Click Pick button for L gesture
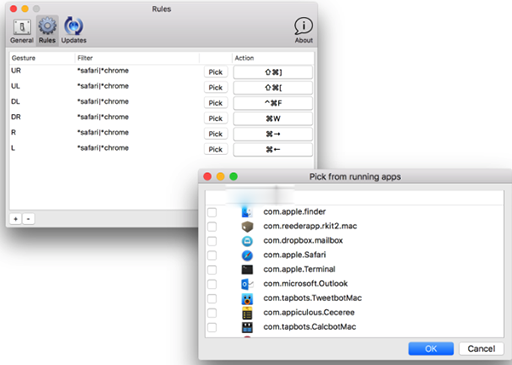512x365 pixels. pos(216,149)
